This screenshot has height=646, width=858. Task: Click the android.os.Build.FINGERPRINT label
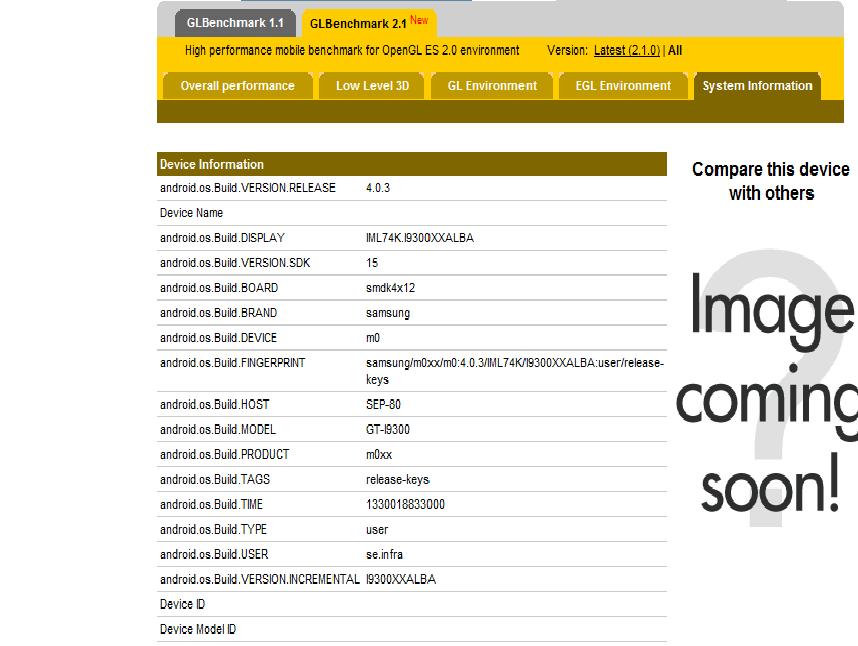(233, 363)
